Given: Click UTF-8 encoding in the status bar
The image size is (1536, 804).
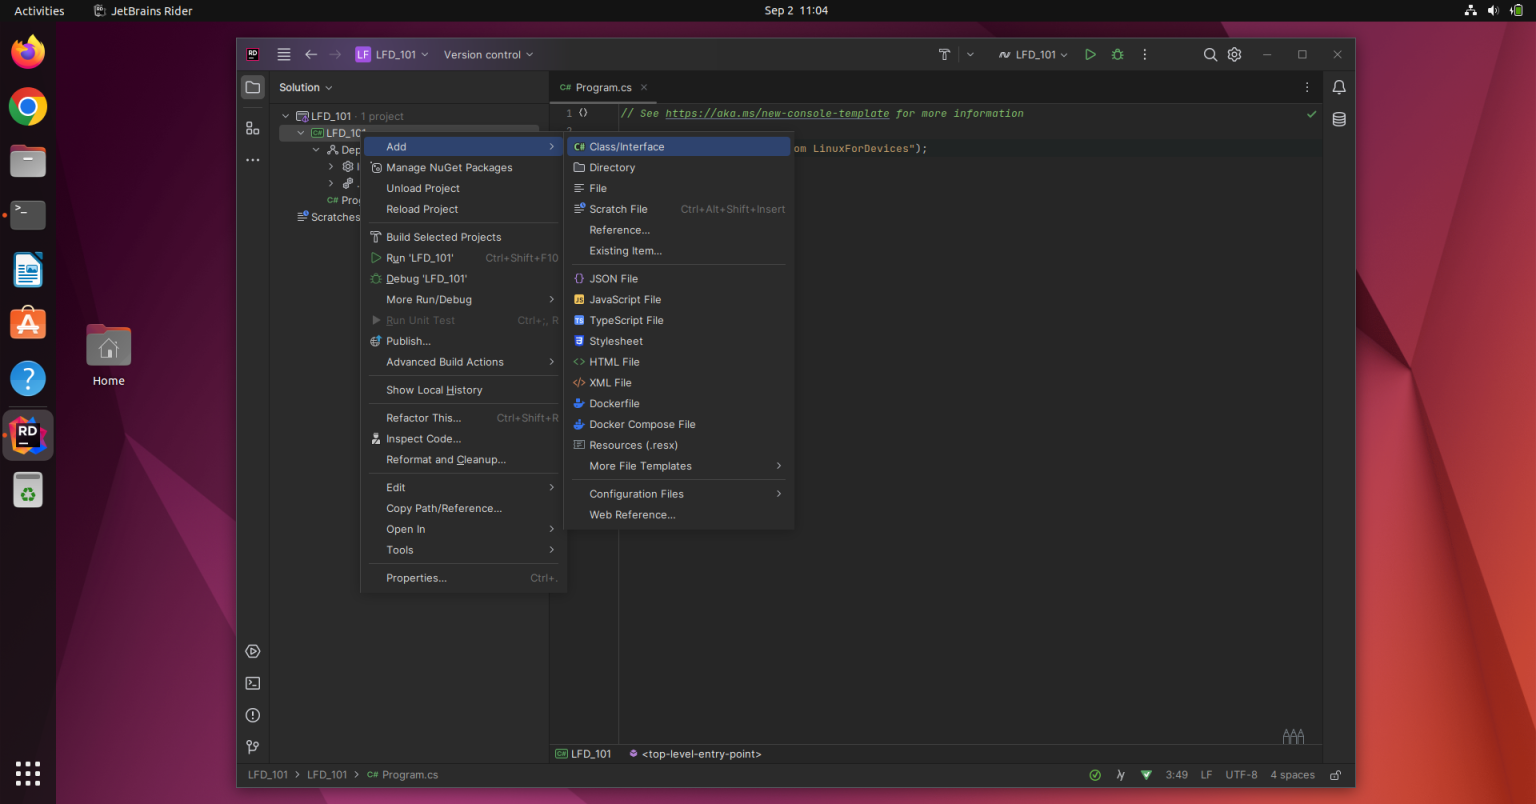Looking at the screenshot, I should 1241,774.
